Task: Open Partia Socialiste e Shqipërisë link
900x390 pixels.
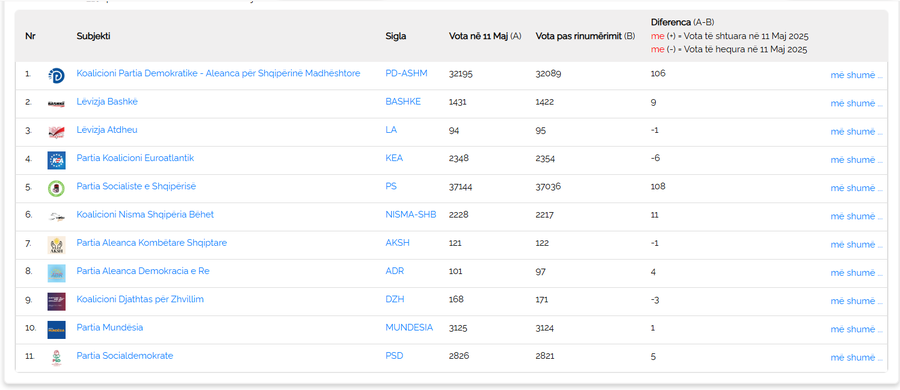Action: point(136,186)
